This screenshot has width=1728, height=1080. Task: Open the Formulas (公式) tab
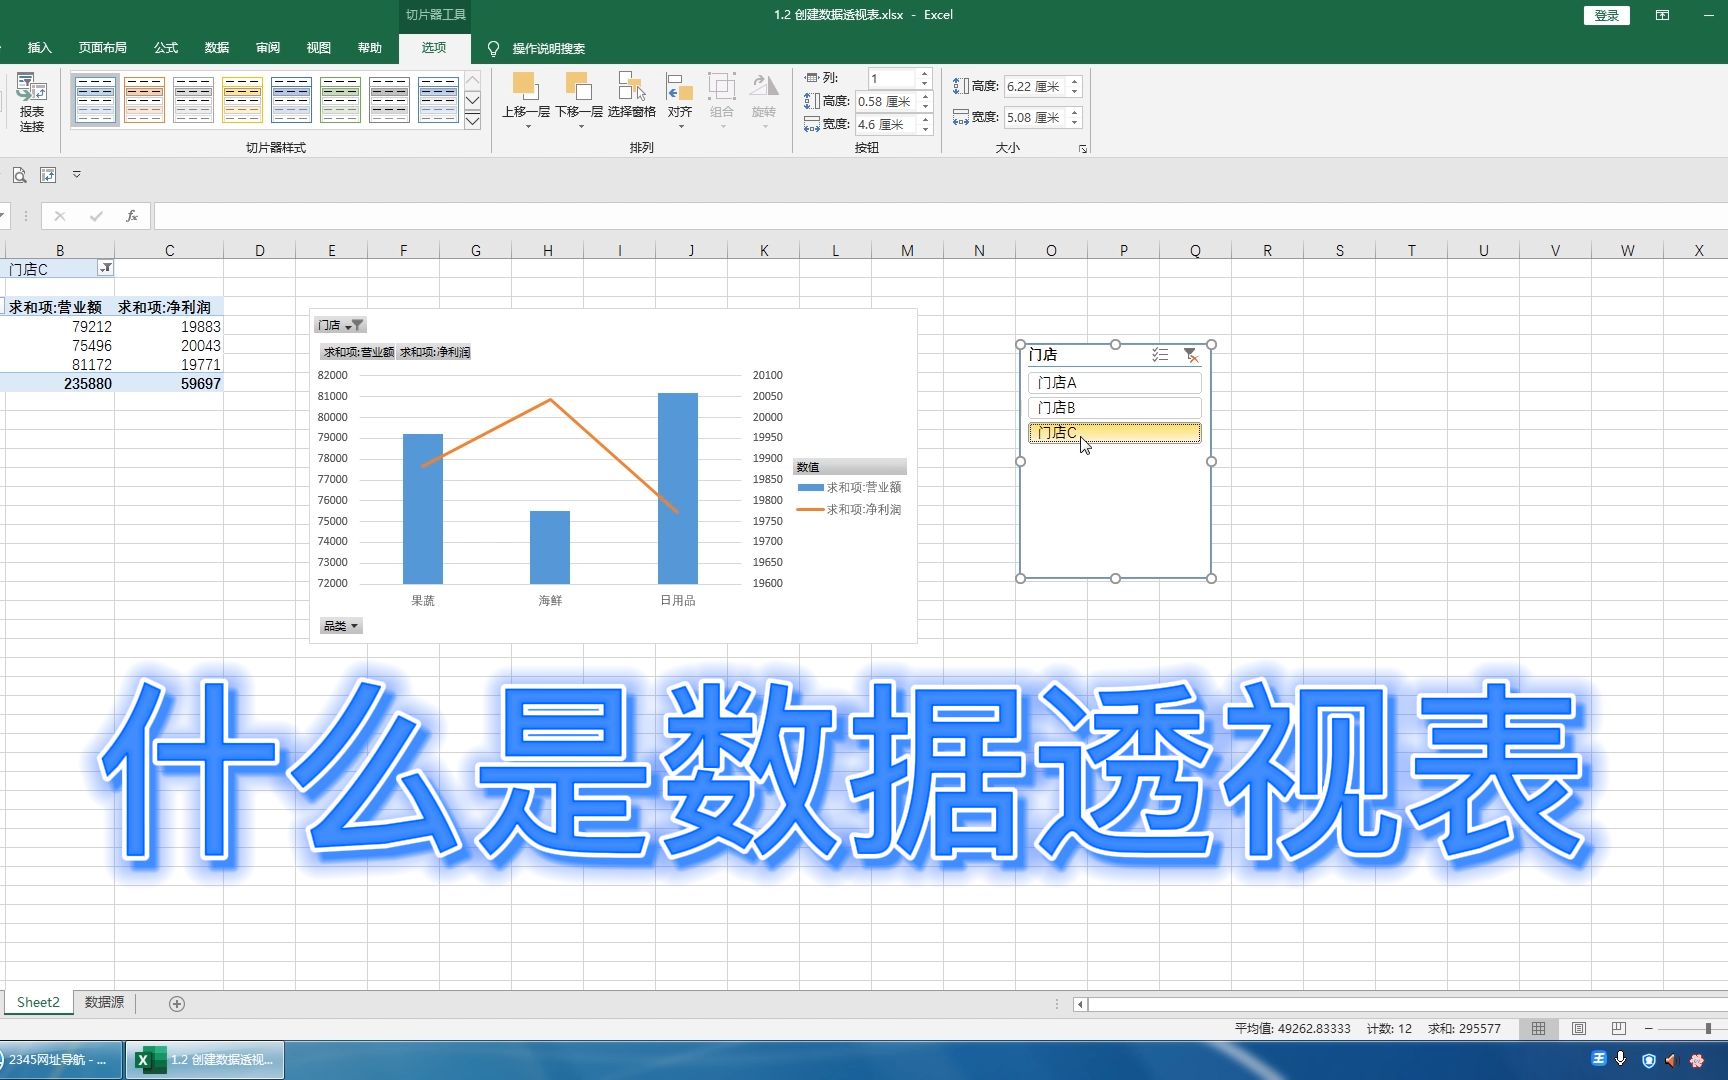[x=166, y=48]
